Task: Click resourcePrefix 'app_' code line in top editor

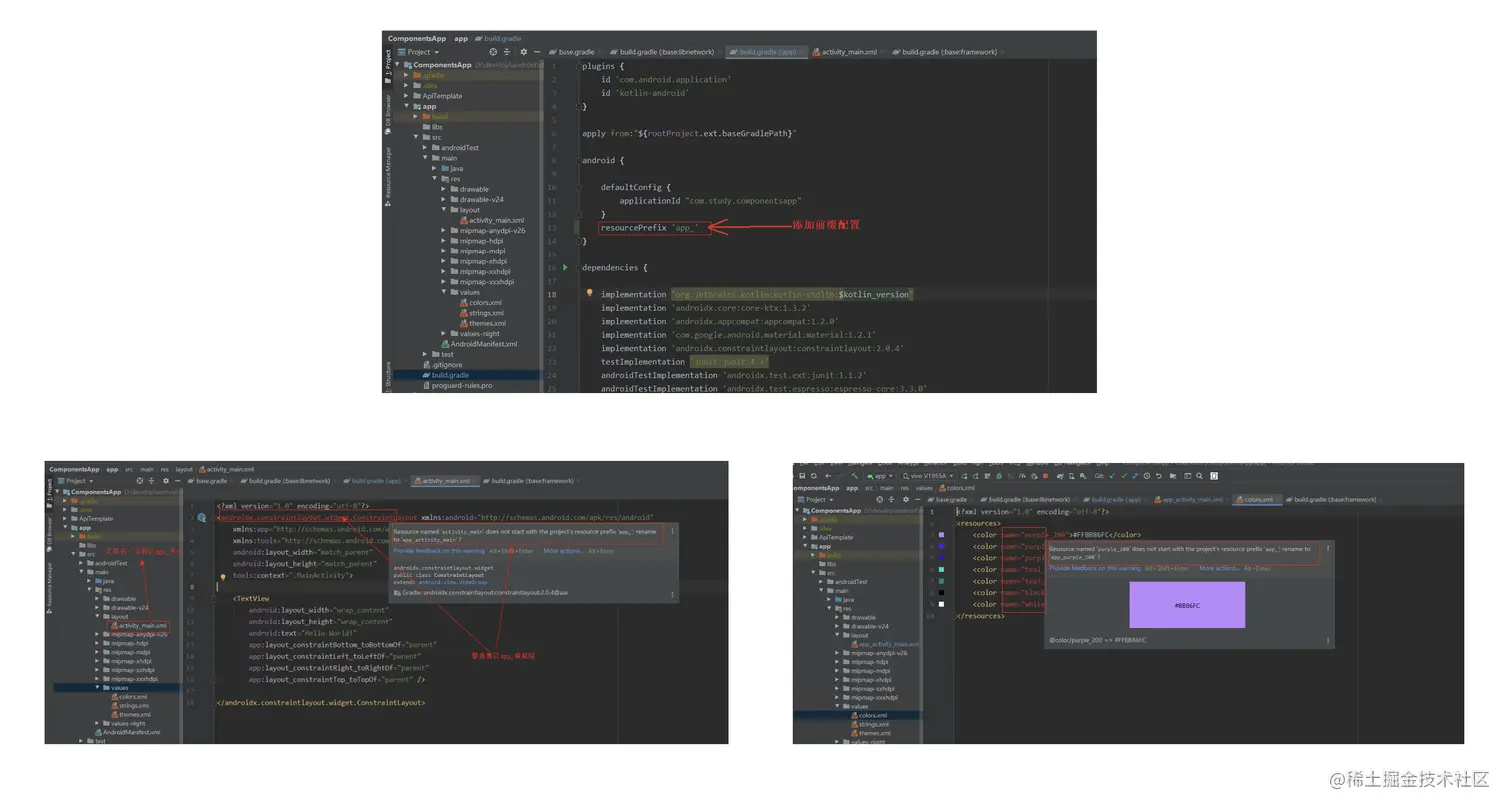Action: [649, 228]
